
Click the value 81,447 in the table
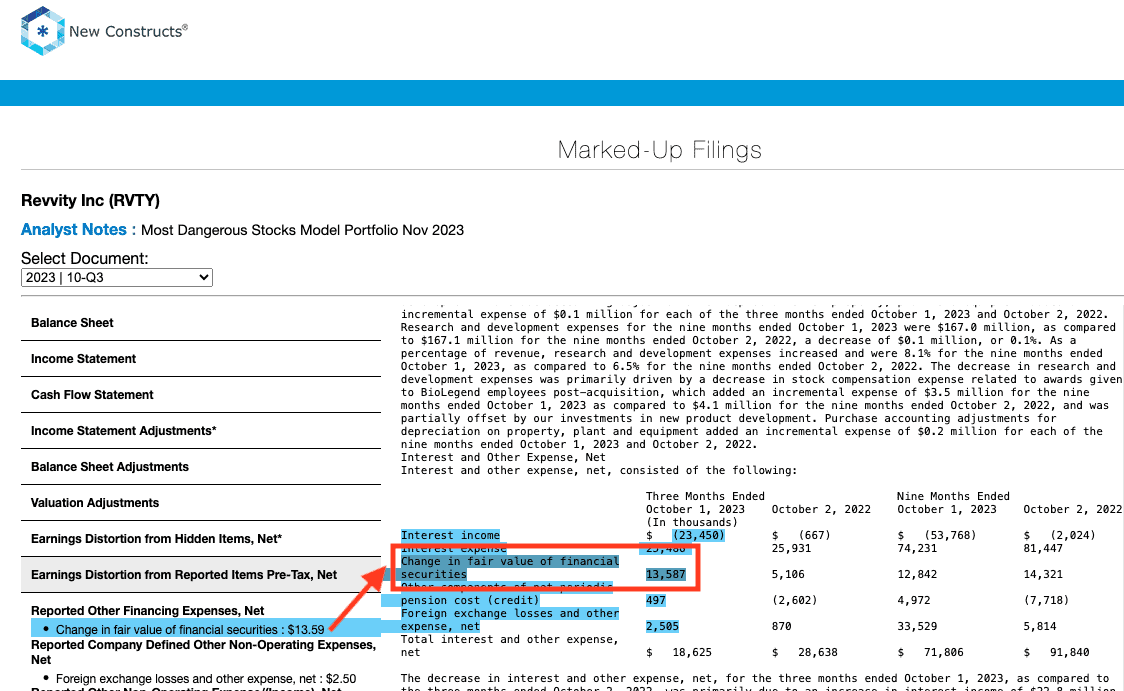[1043, 548]
